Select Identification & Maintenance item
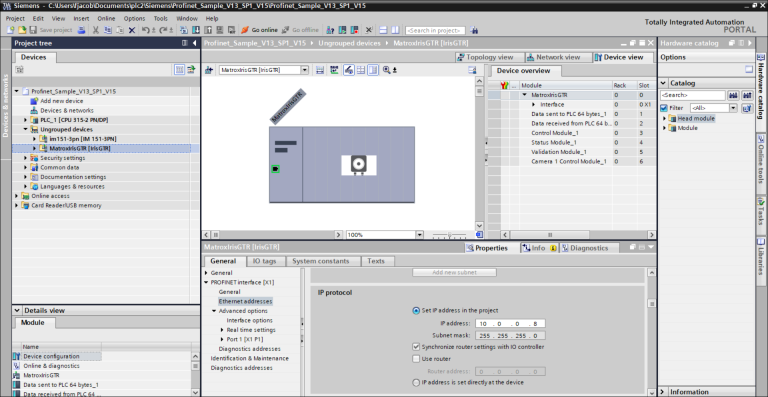Screen dimensions: 768x397 [x=250, y=358]
